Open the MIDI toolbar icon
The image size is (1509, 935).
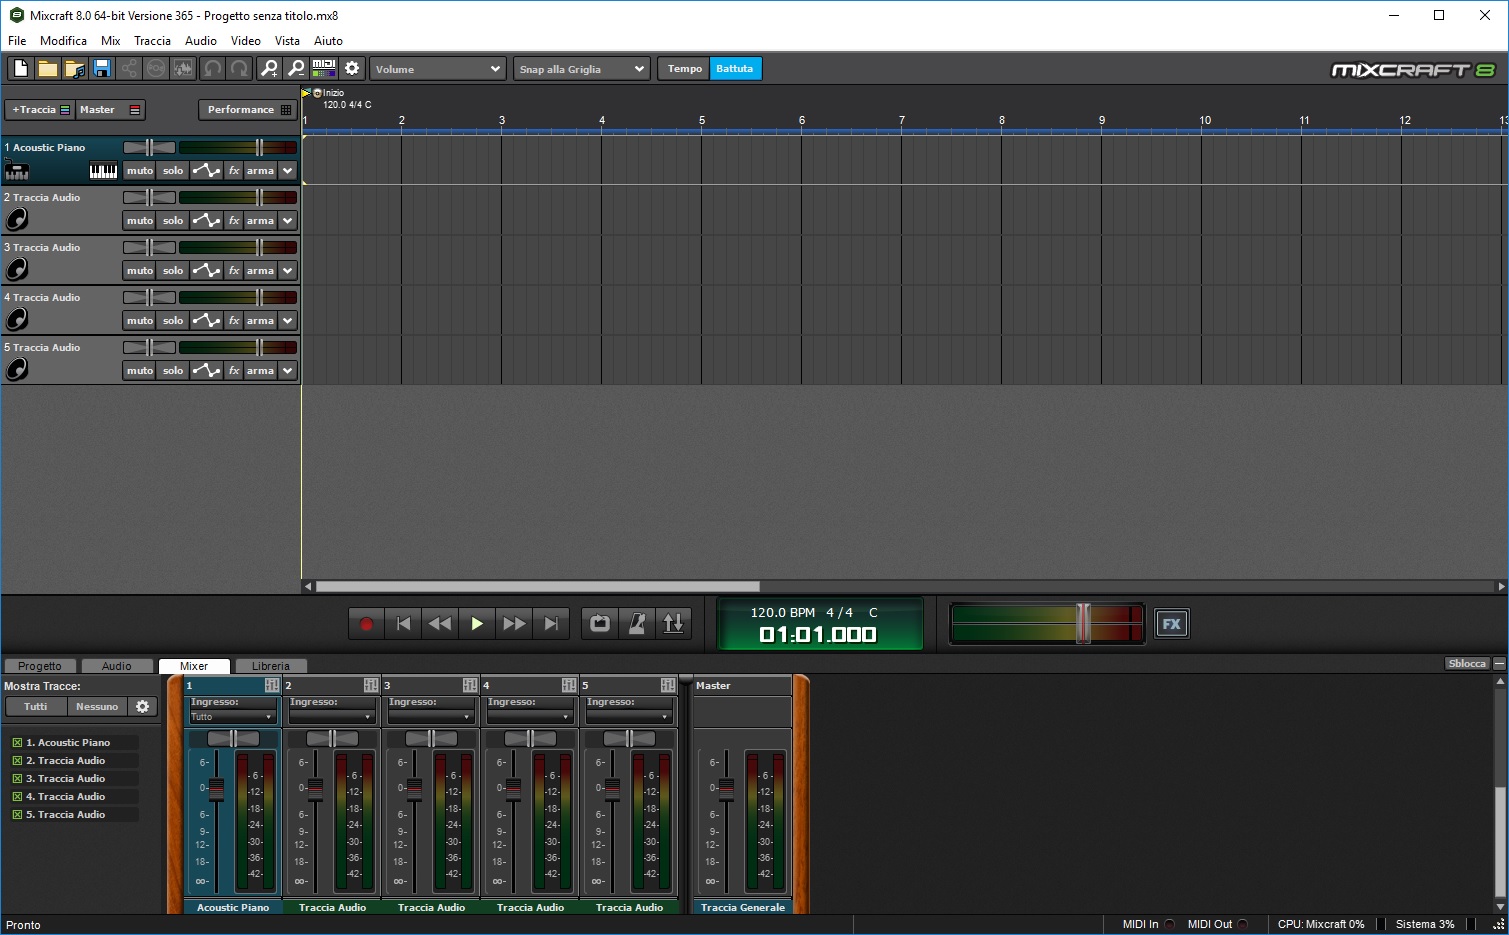coord(324,68)
